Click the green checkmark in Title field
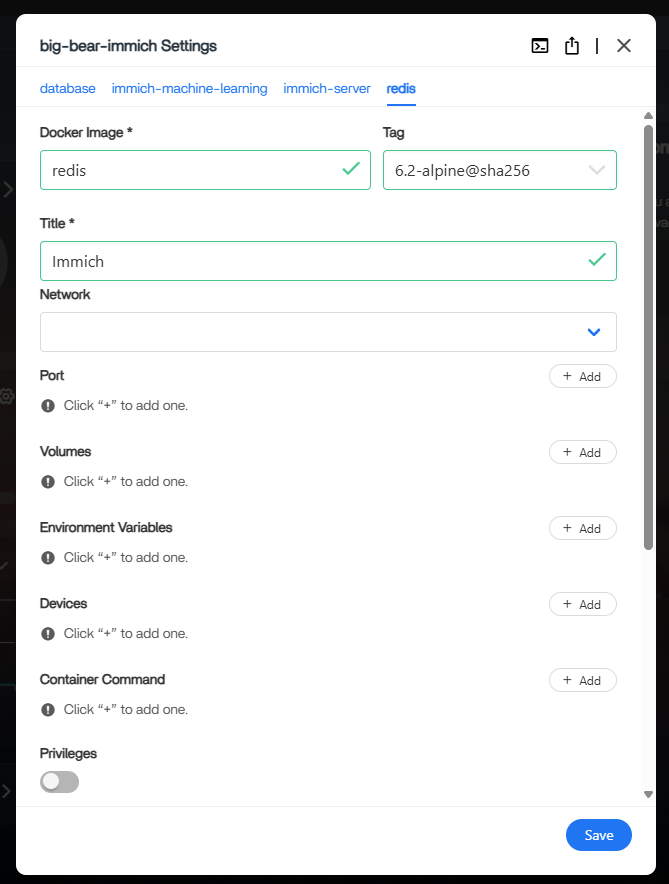 tap(597, 259)
